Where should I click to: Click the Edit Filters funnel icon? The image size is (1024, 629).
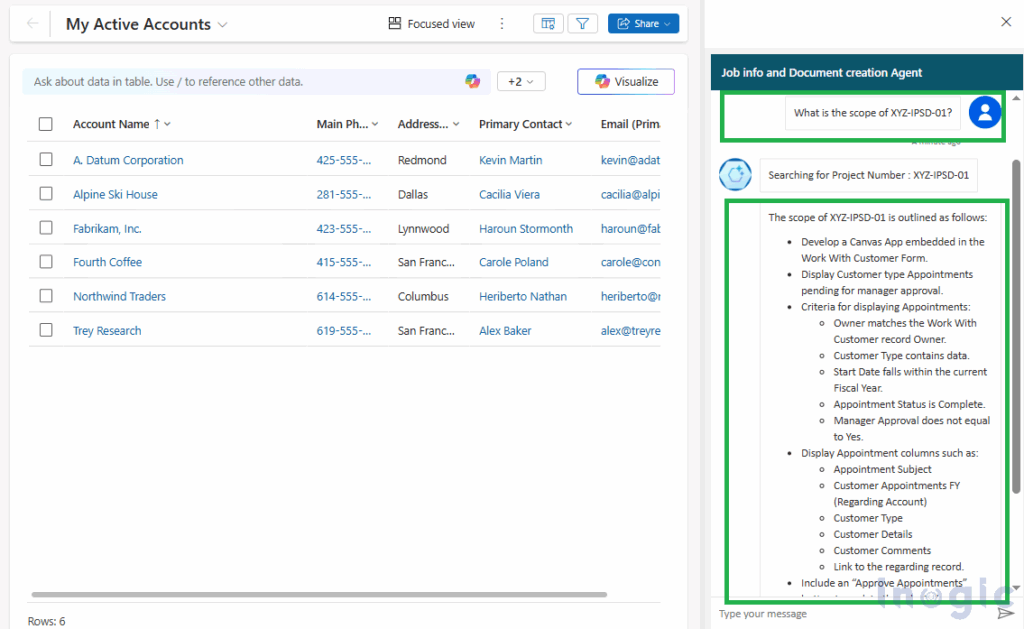583,22
